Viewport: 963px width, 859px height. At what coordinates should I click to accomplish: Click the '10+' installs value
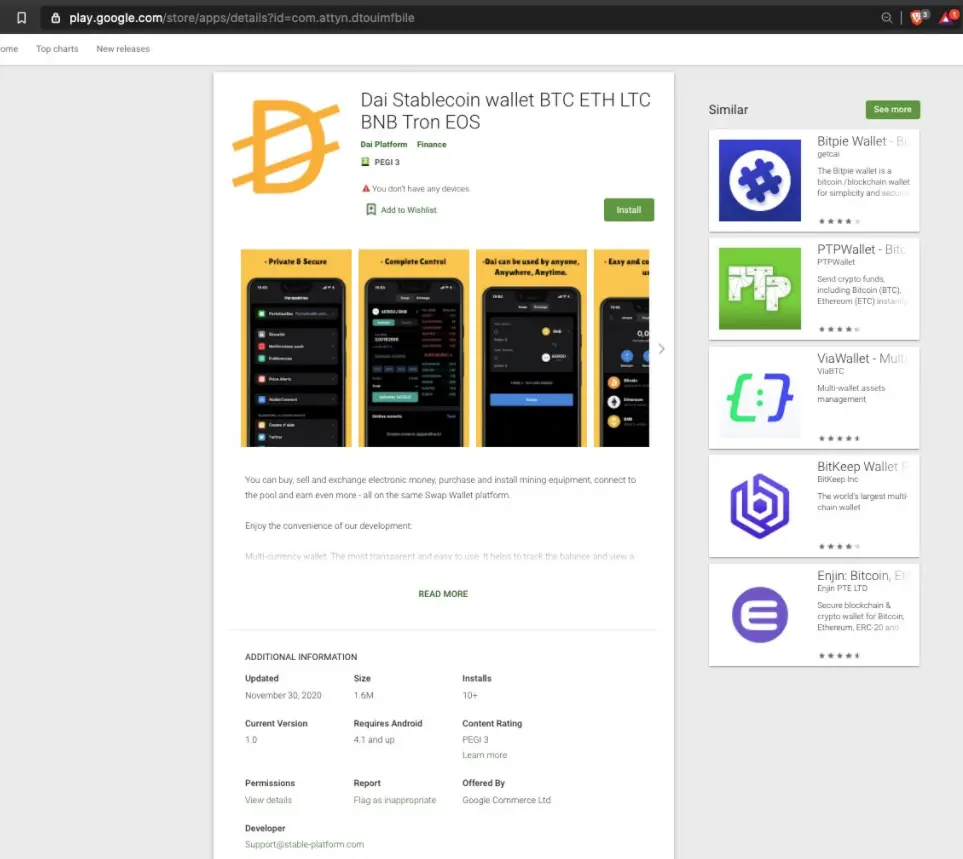[x=470, y=695]
